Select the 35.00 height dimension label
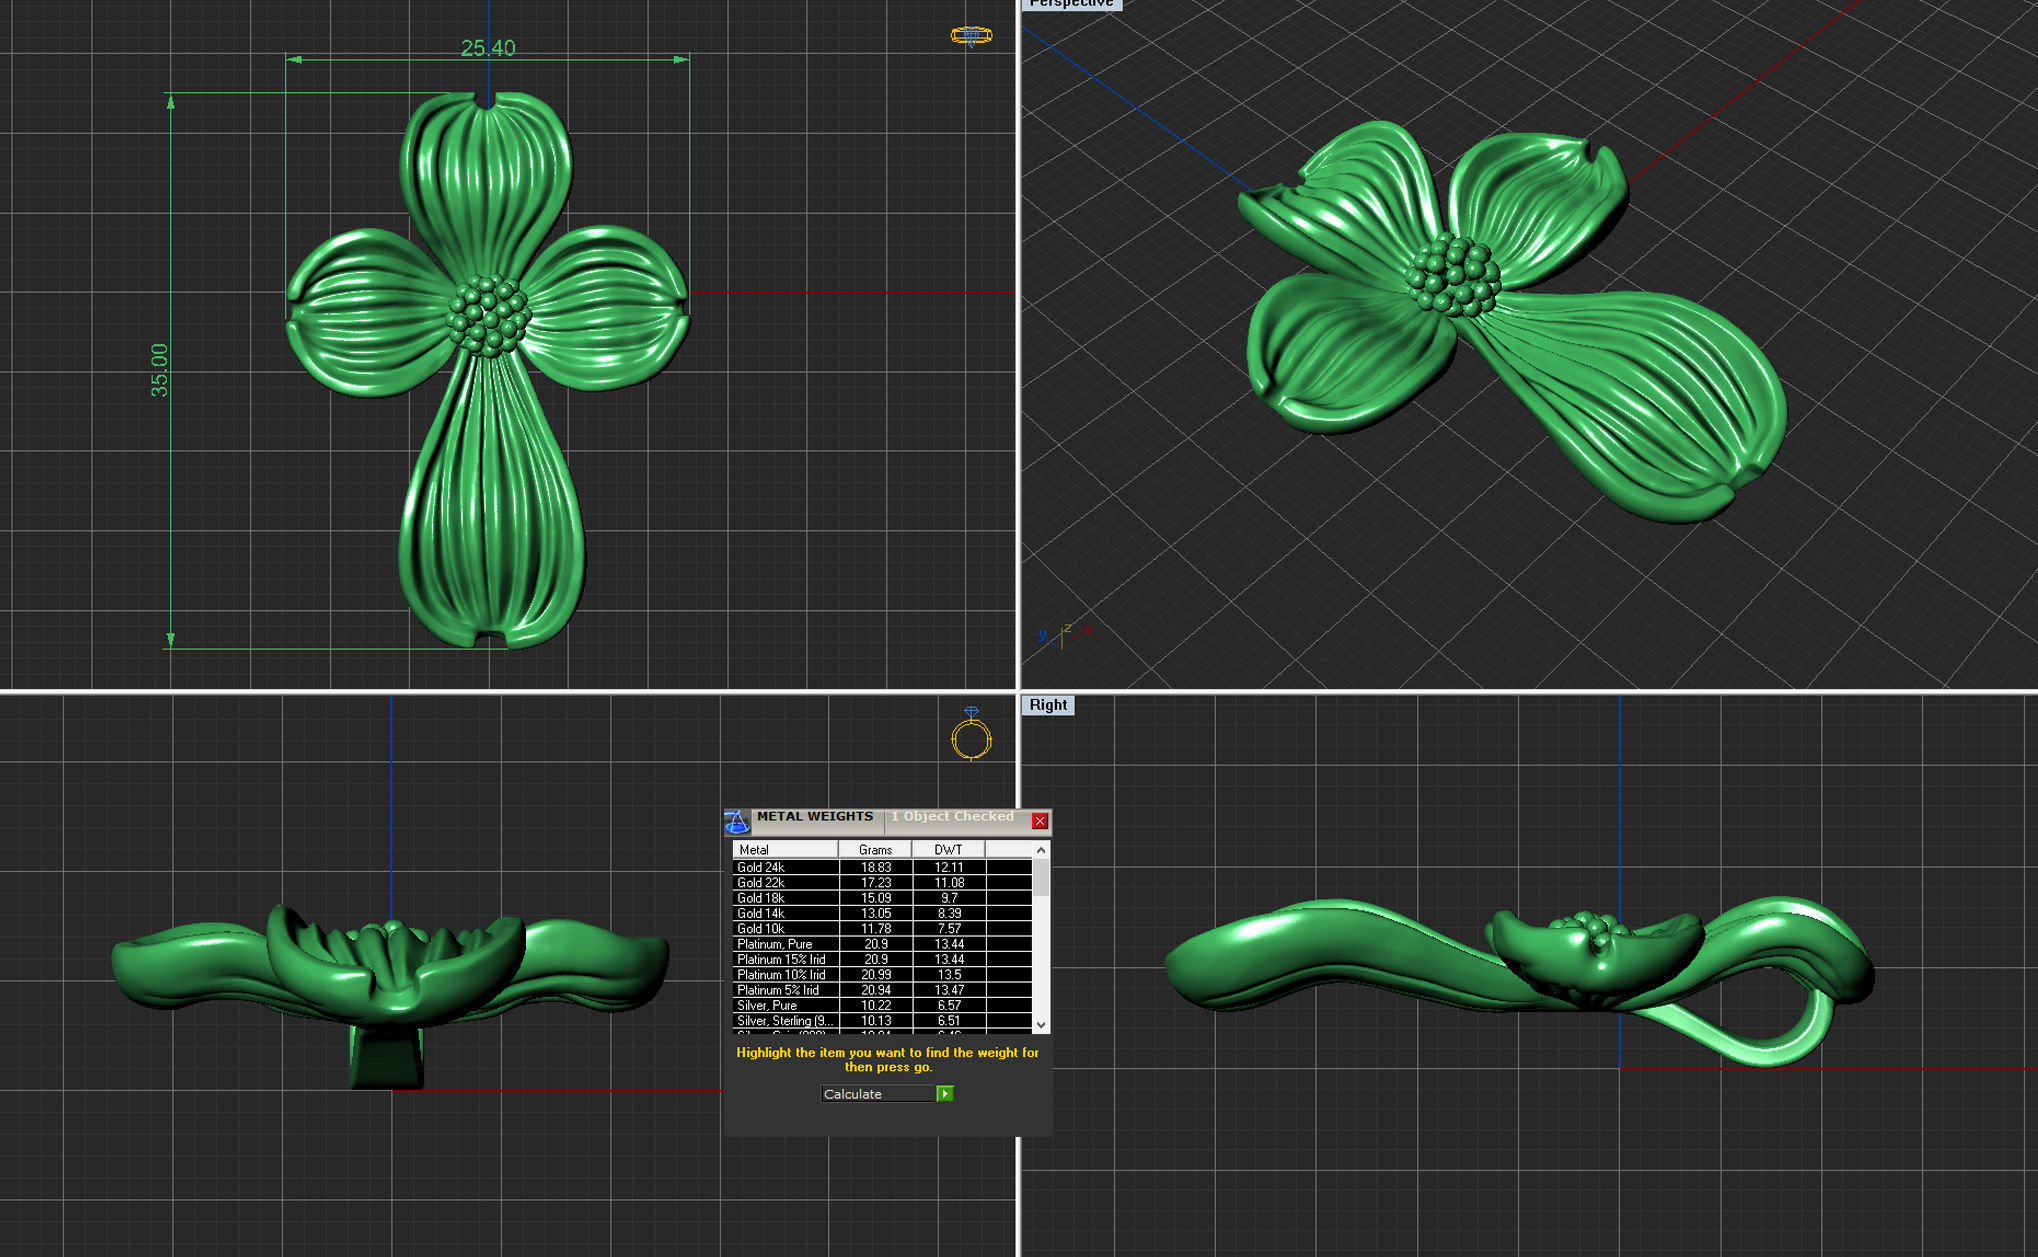The height and width of the screenshot is (1257, 2038). [159, 370]
